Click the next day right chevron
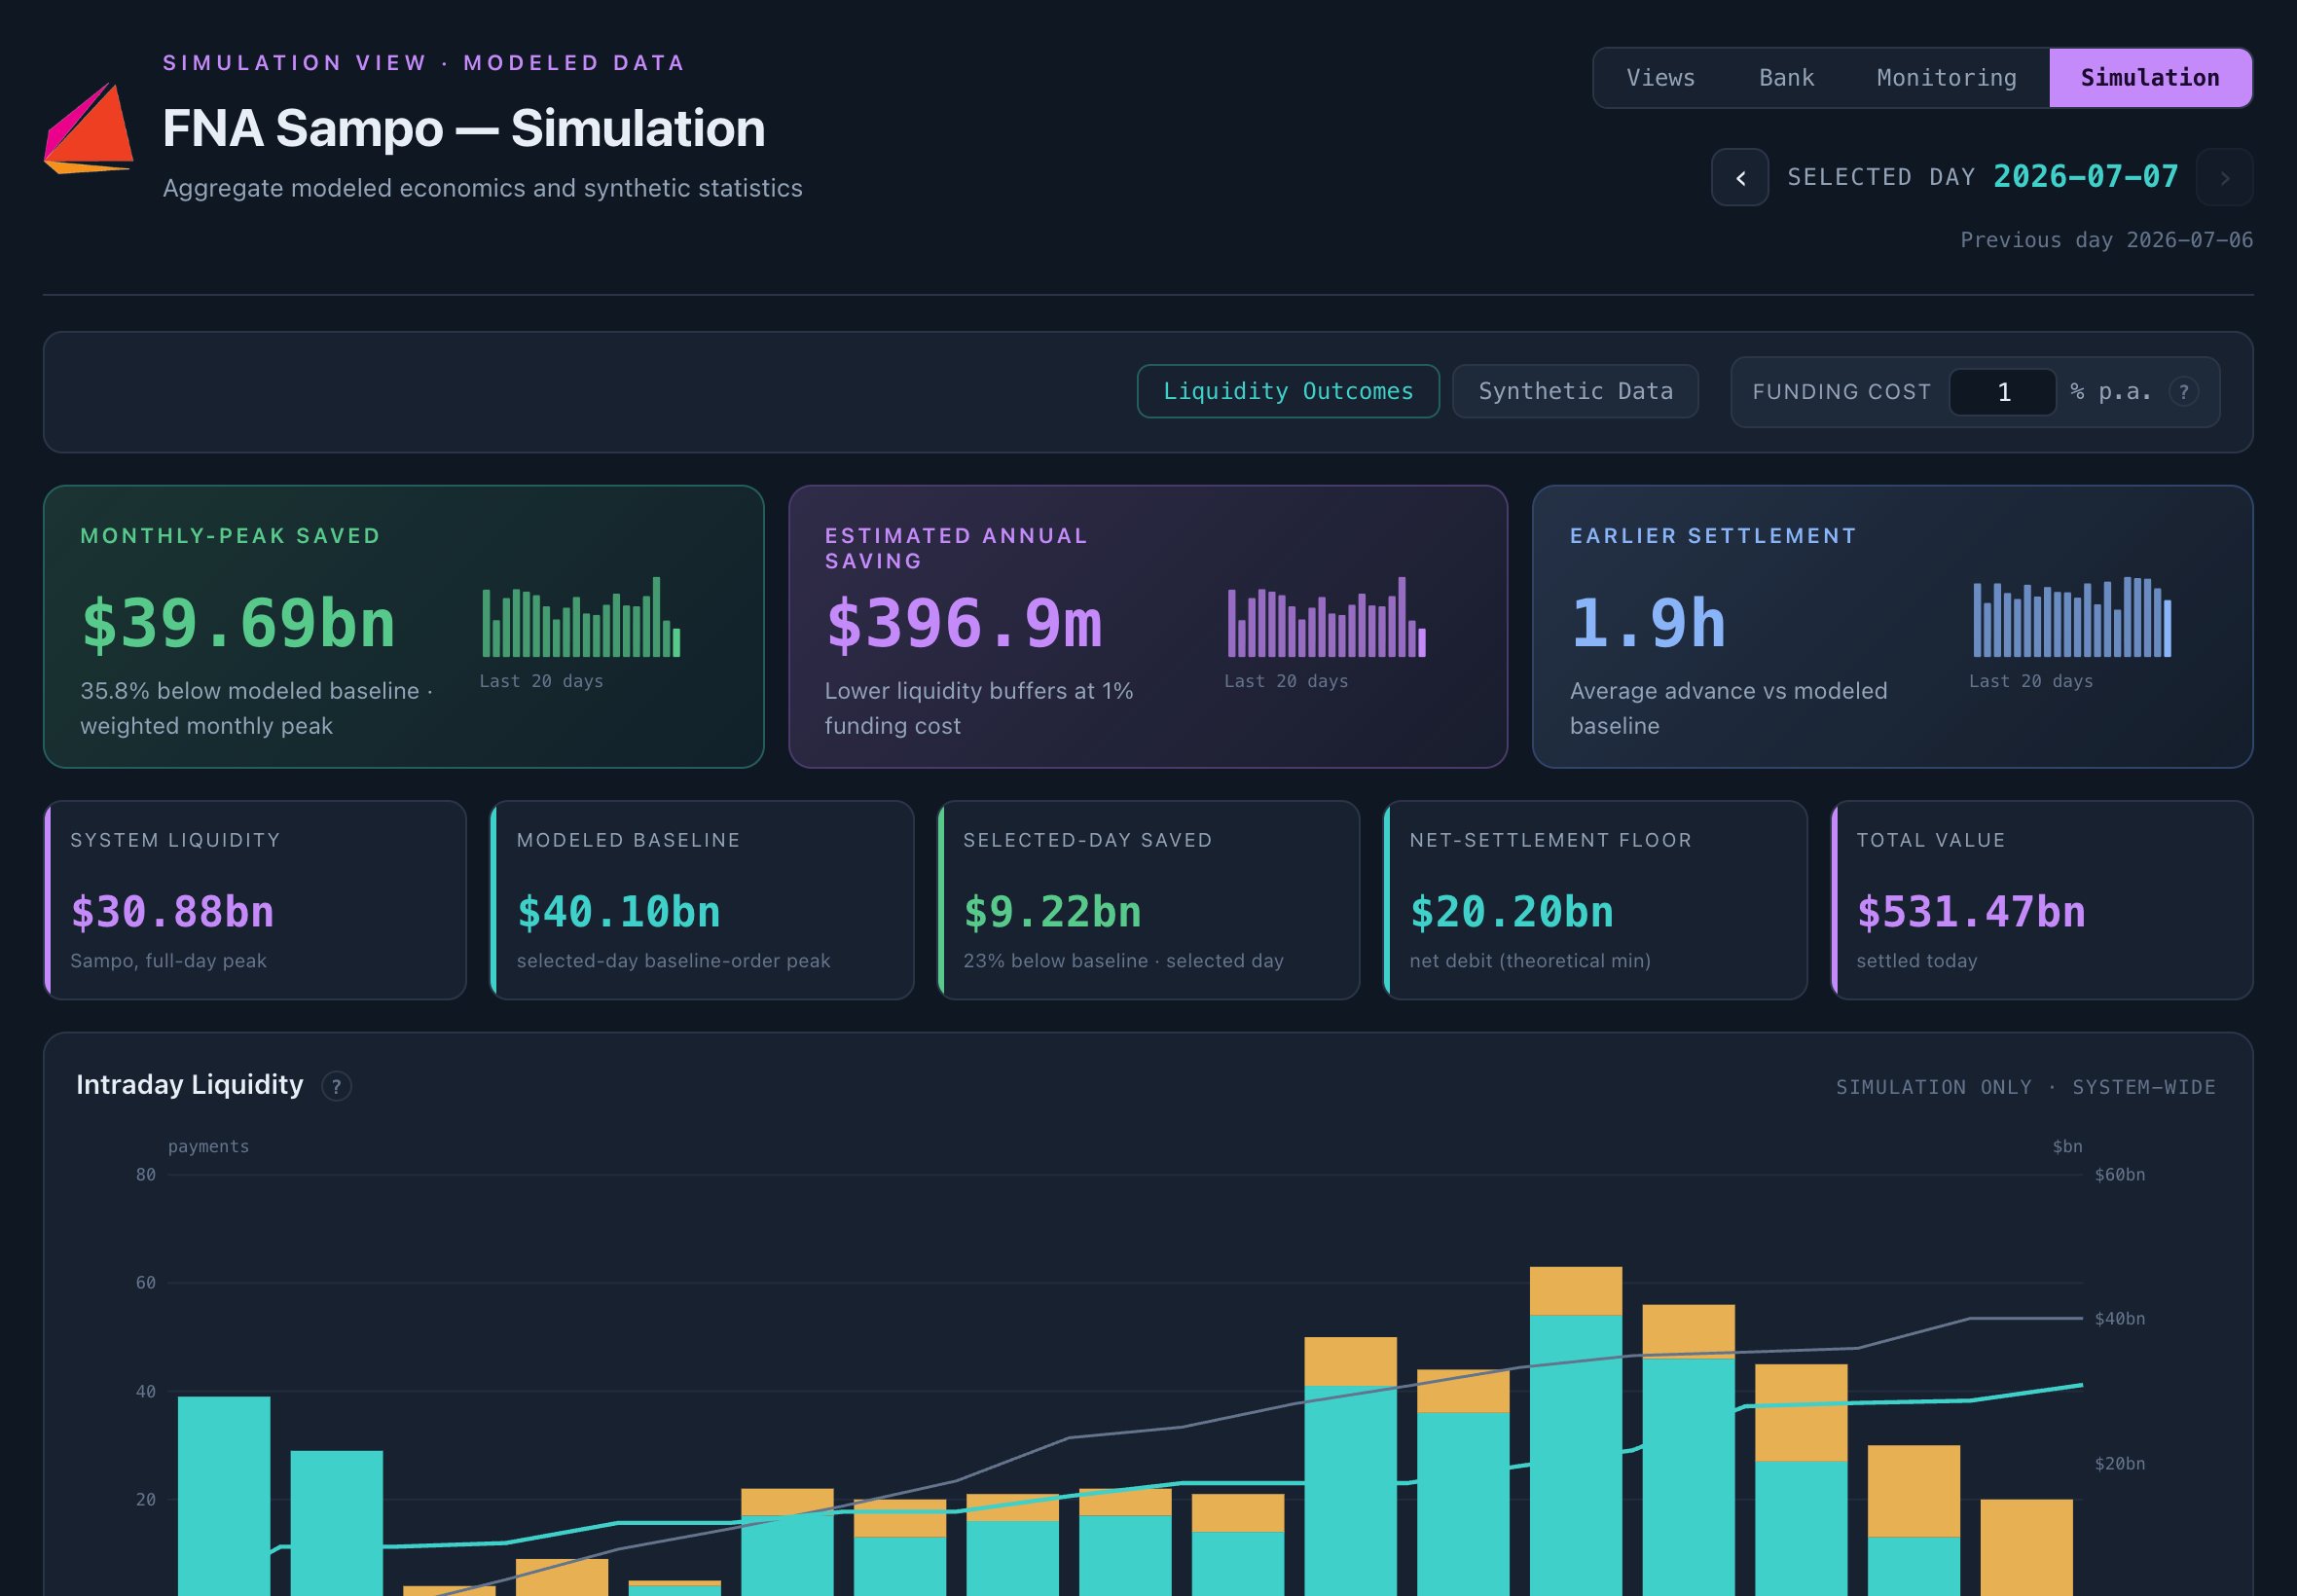 click(2224, 177)
